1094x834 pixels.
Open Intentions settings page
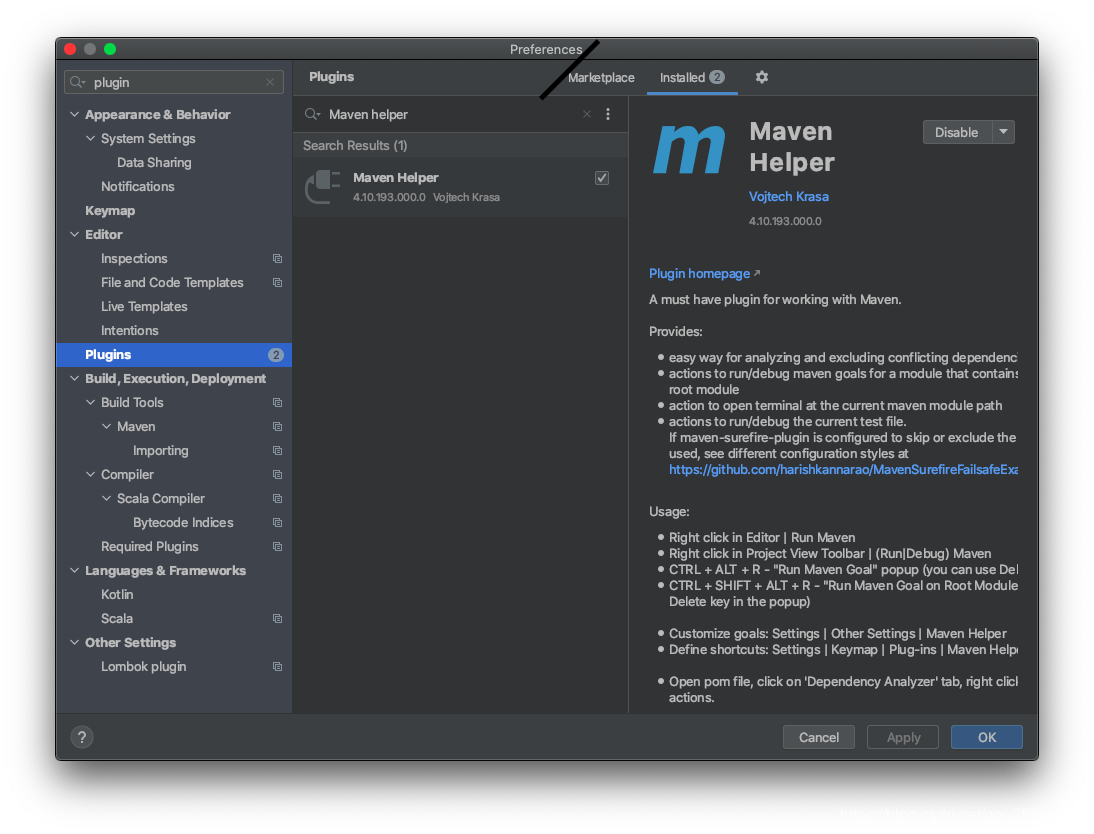[x=129, y=331]
